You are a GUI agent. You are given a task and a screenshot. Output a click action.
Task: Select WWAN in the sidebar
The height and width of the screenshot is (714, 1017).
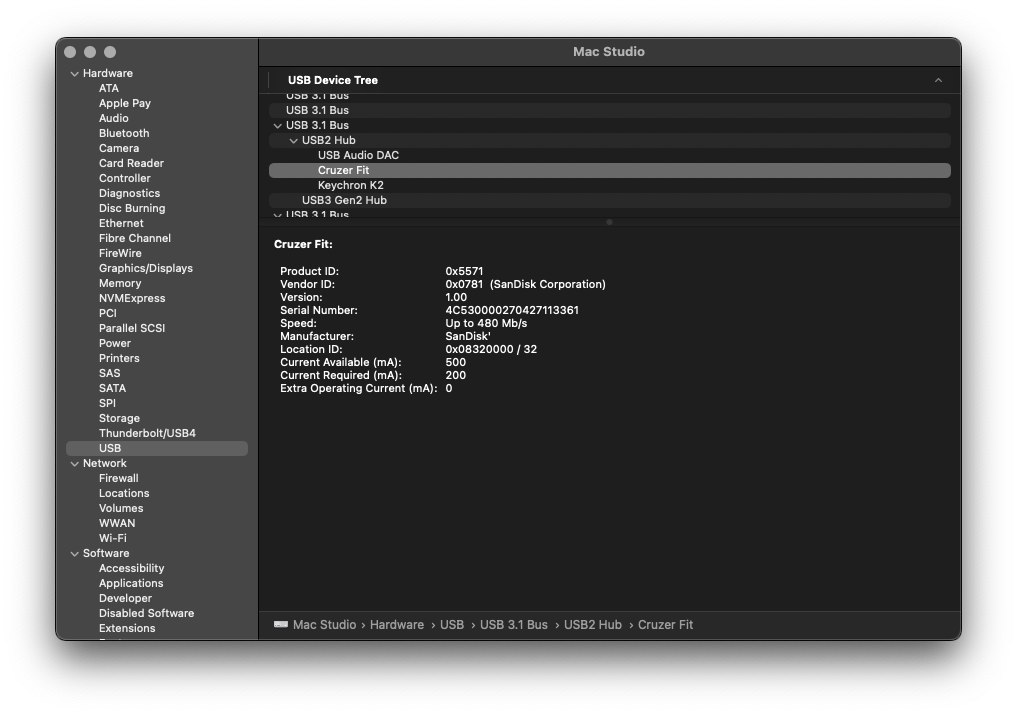click(117, 523)
